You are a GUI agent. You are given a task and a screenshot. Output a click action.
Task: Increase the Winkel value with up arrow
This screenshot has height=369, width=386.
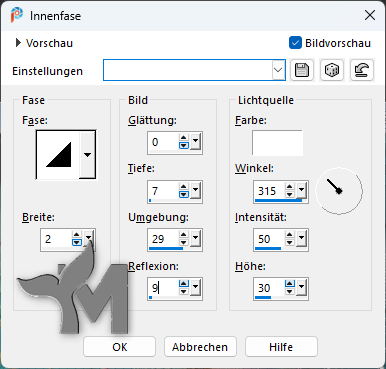coord(290,187)
